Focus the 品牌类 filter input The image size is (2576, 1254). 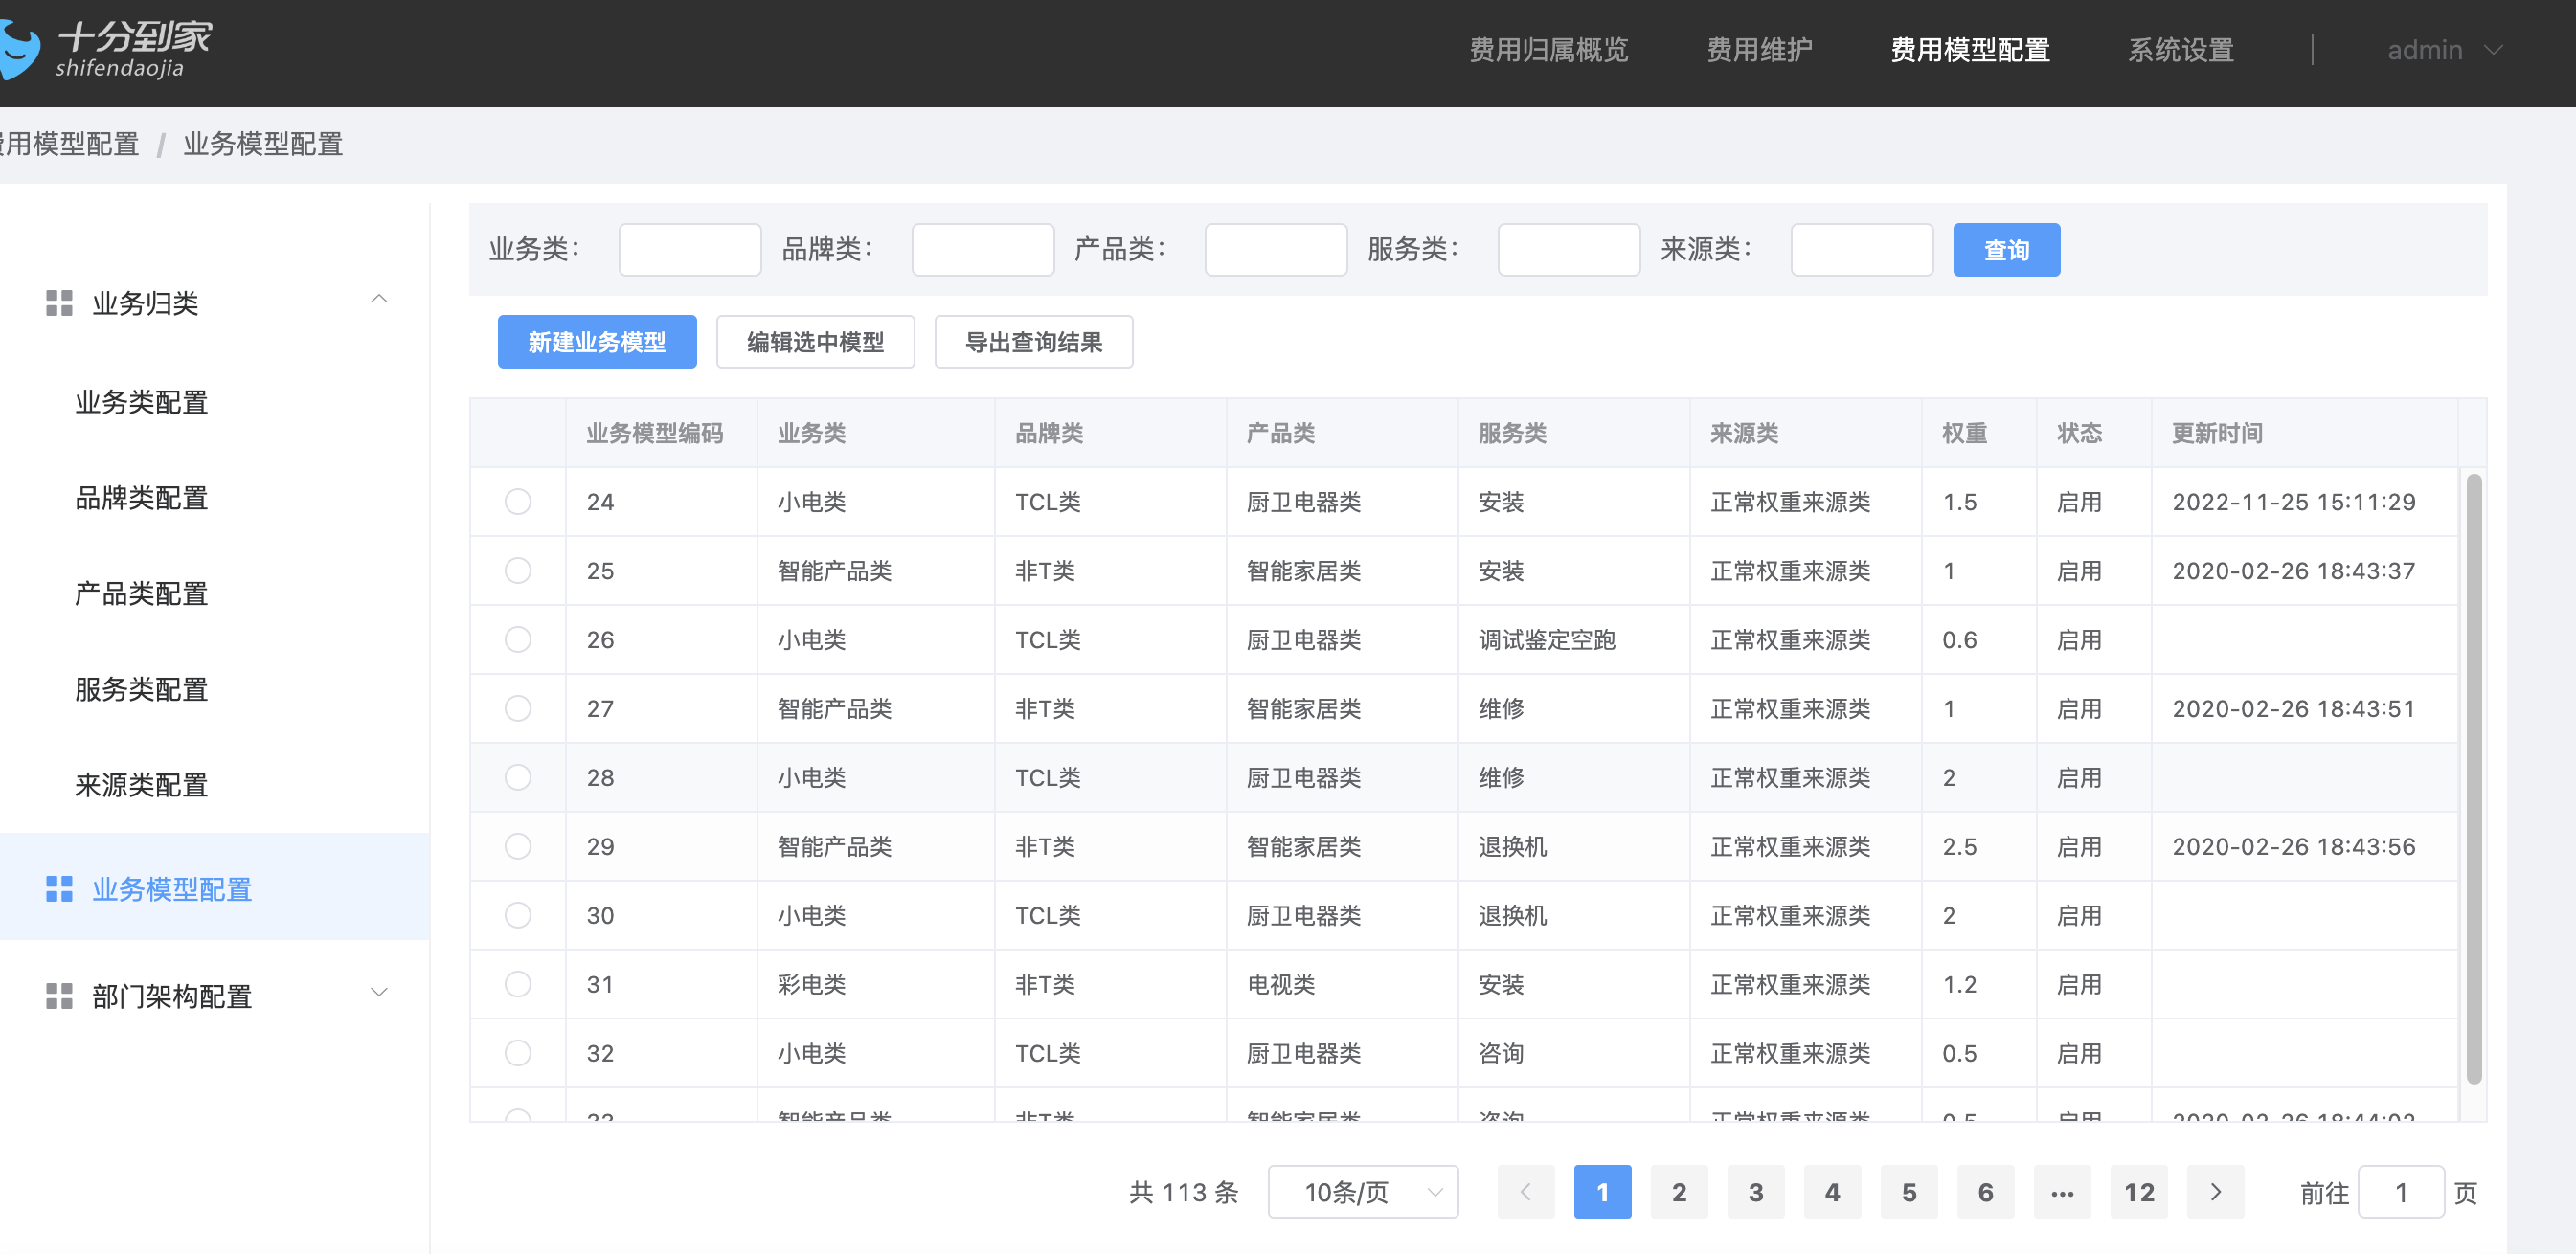(983, 249)
